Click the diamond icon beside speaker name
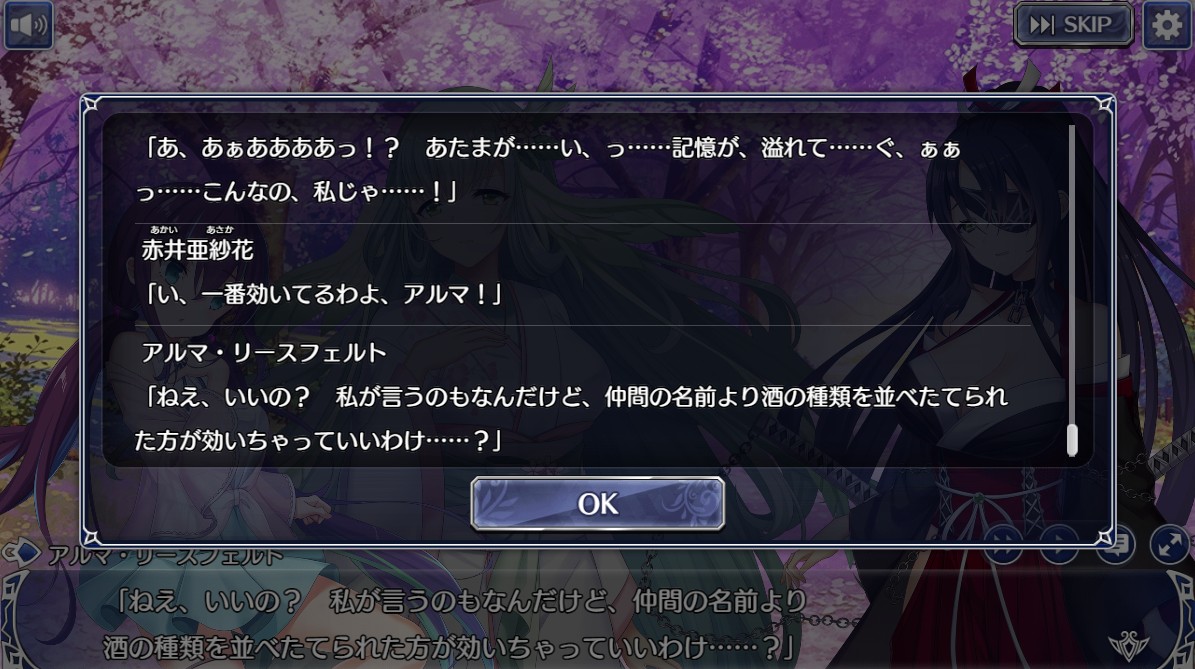Viewport: 1195px width, 669px height. point(22,552)
